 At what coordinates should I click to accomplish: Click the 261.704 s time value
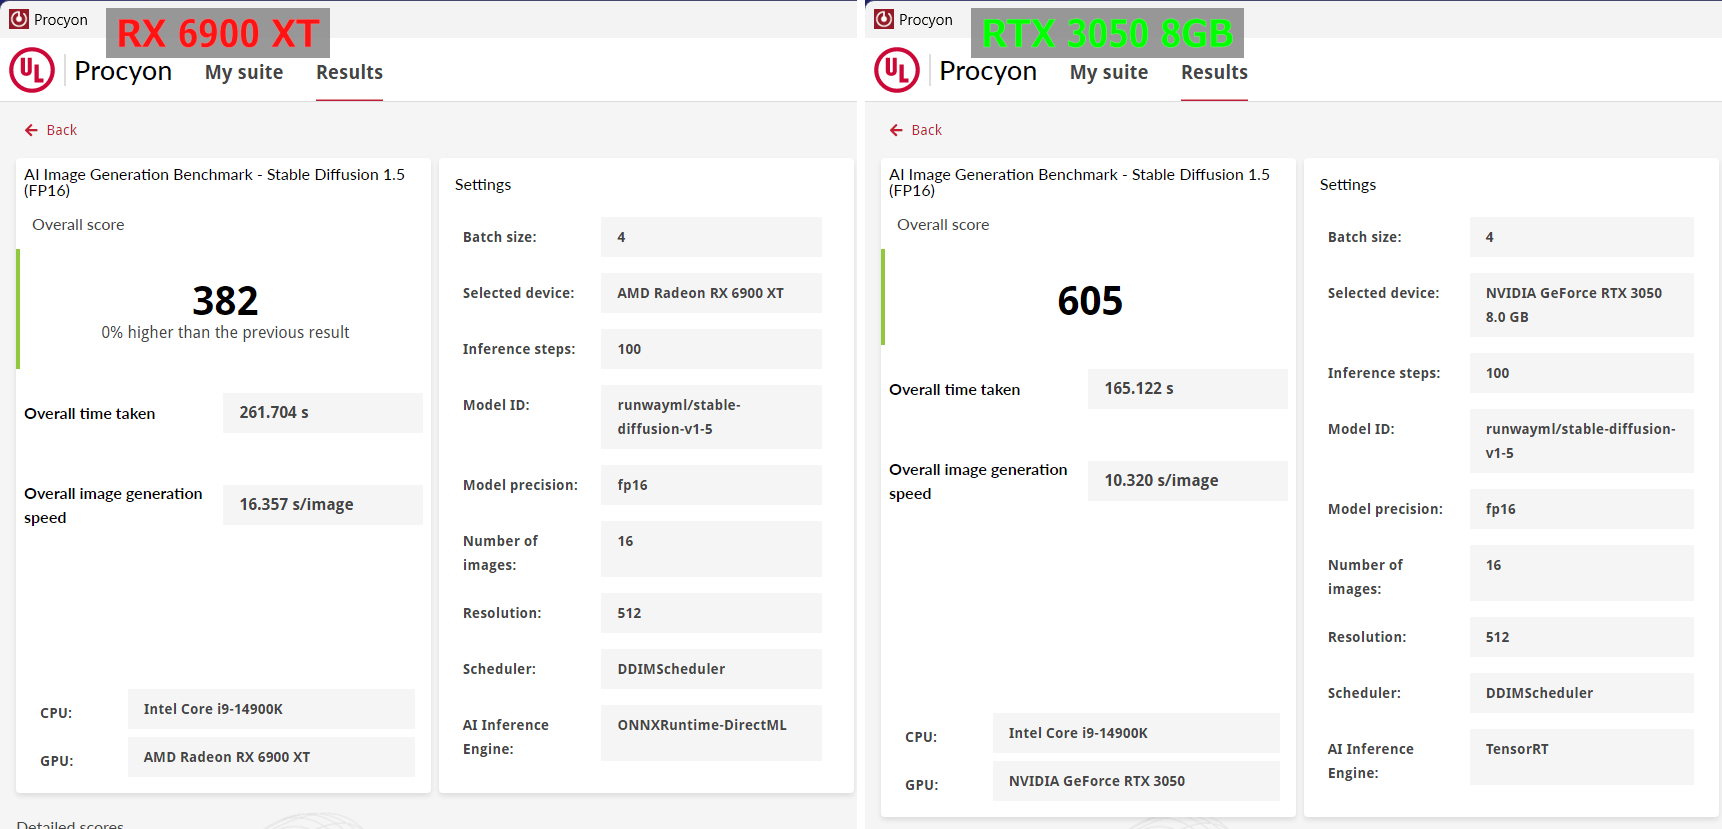(x=323, y=413)
